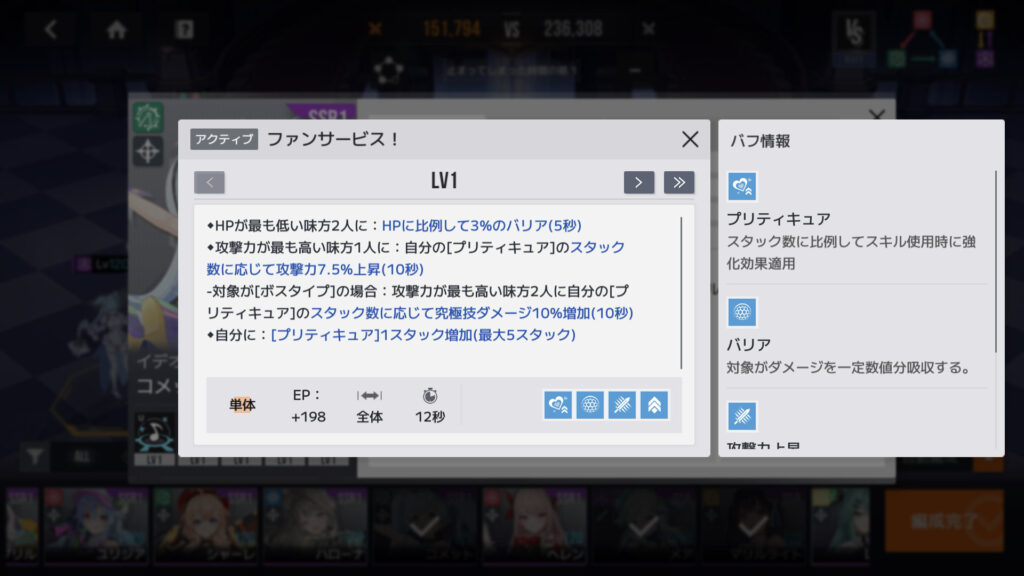Image resolution: width=1024 pixels, height=576 pixels.
Task: Go to next skill level with right arrow
Action: coord(639,182)
